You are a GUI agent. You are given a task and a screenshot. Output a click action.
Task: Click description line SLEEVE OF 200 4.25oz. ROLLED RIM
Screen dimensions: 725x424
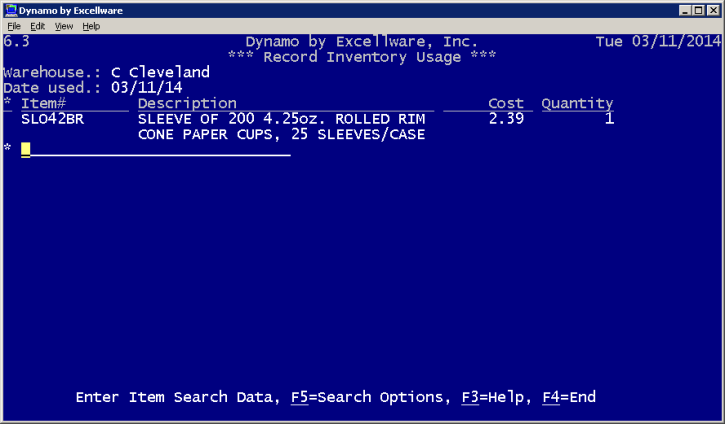282,119
